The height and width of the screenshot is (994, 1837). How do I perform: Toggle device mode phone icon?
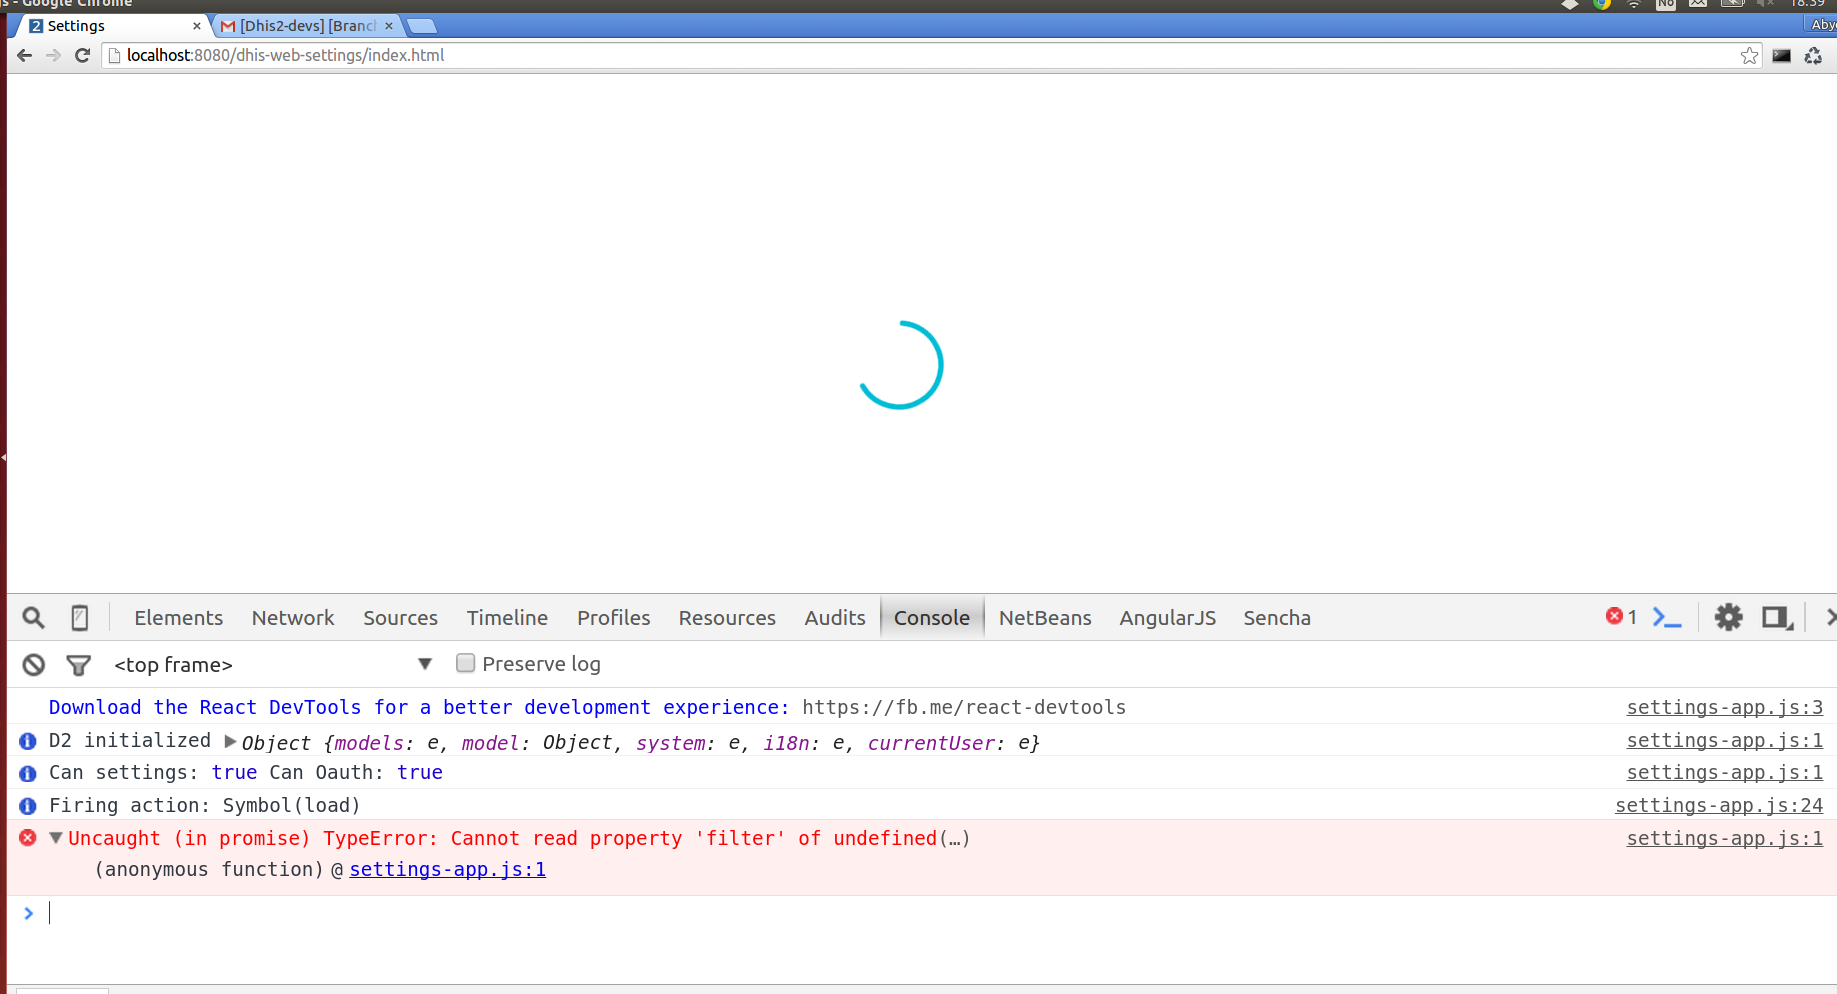click(x=80, y=618)
